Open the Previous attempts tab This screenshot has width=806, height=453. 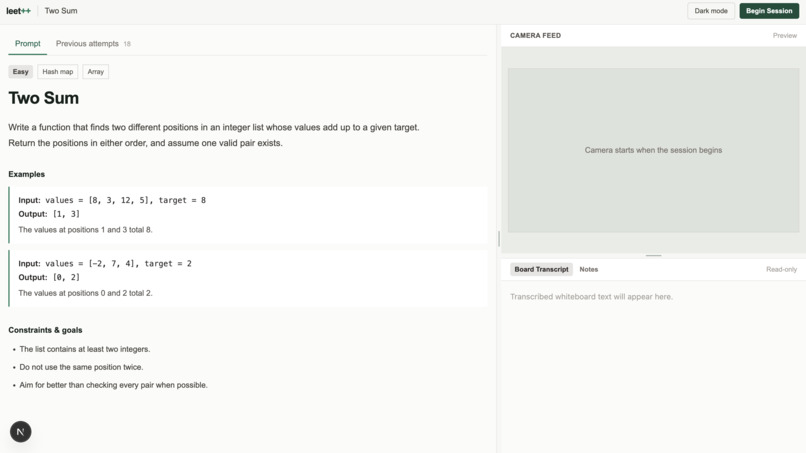[x=93, y=44]
